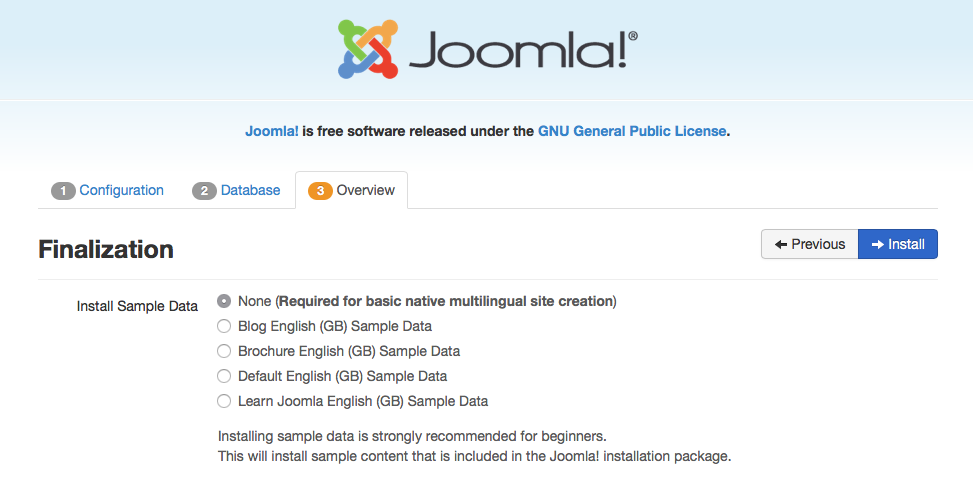Select Default English (GB) Sample Data
Image resolution: width=973 pixels, height=486 pixels.
224,376
